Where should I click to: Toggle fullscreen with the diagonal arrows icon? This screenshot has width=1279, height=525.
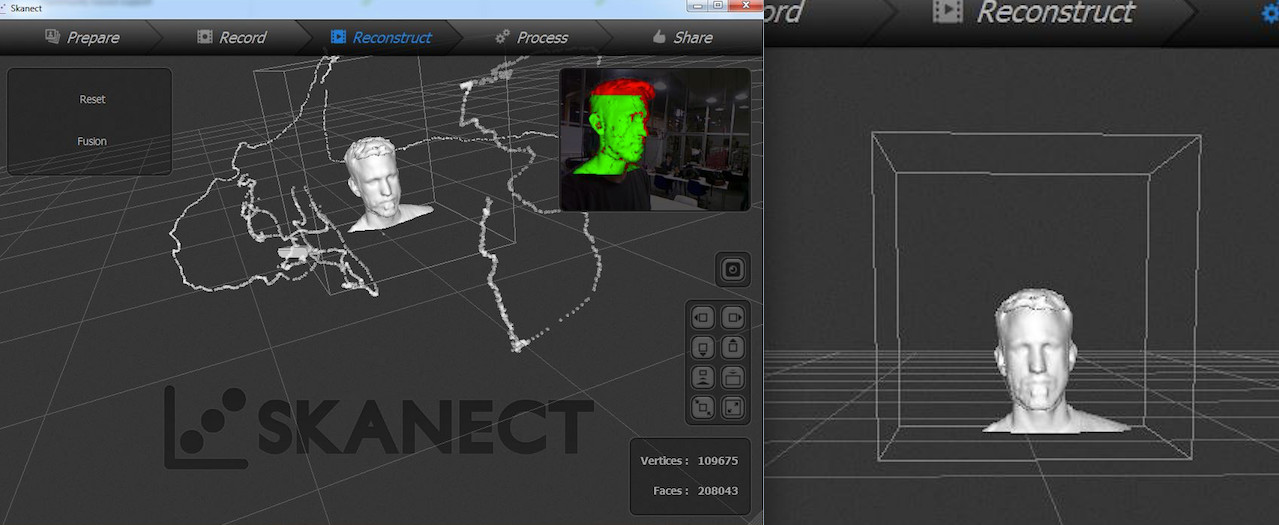point(733,407)
